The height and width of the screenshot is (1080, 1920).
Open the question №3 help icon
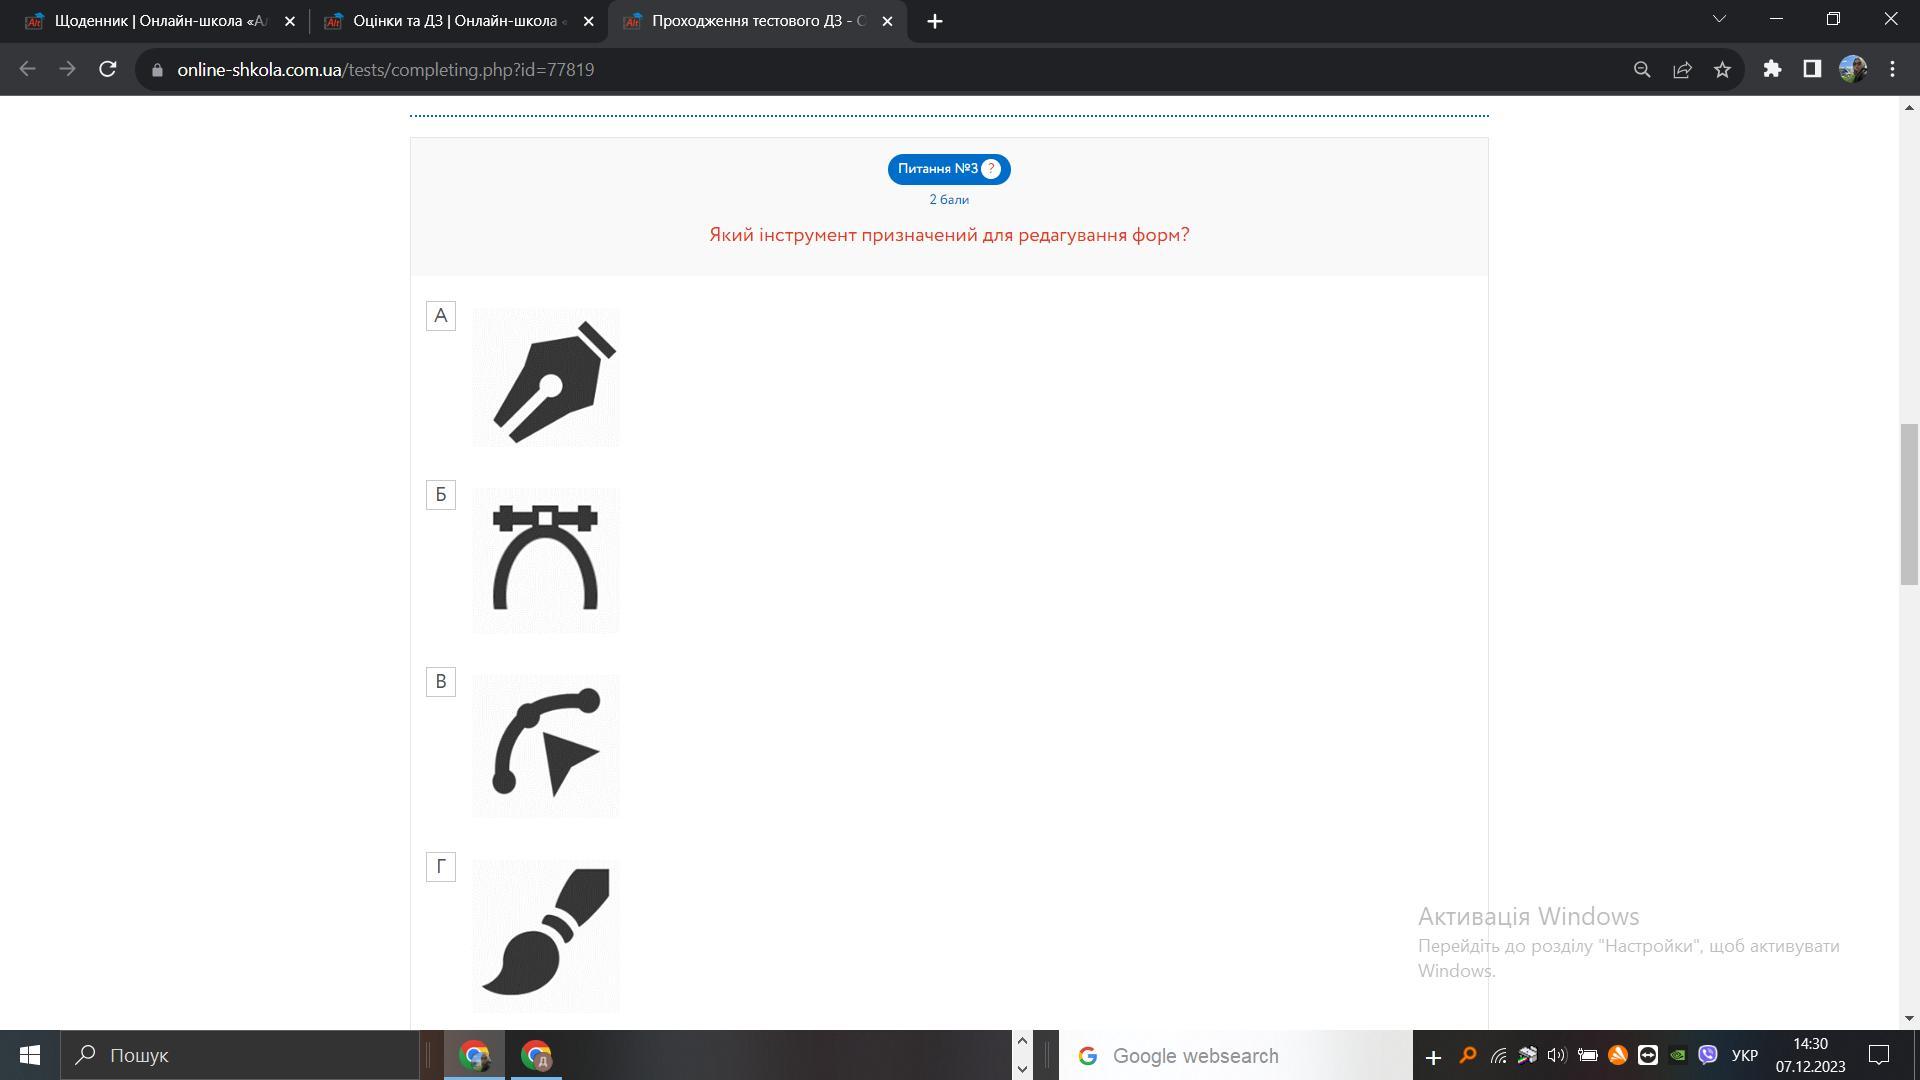[x=991, y=169]
